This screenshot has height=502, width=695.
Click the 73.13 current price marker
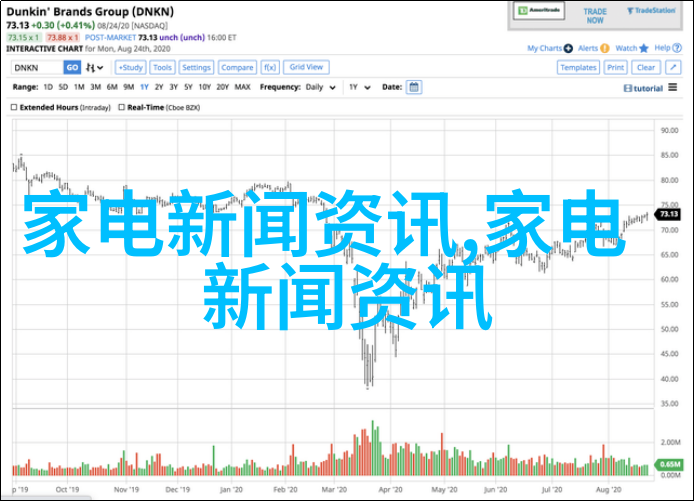tap(668, 214)
